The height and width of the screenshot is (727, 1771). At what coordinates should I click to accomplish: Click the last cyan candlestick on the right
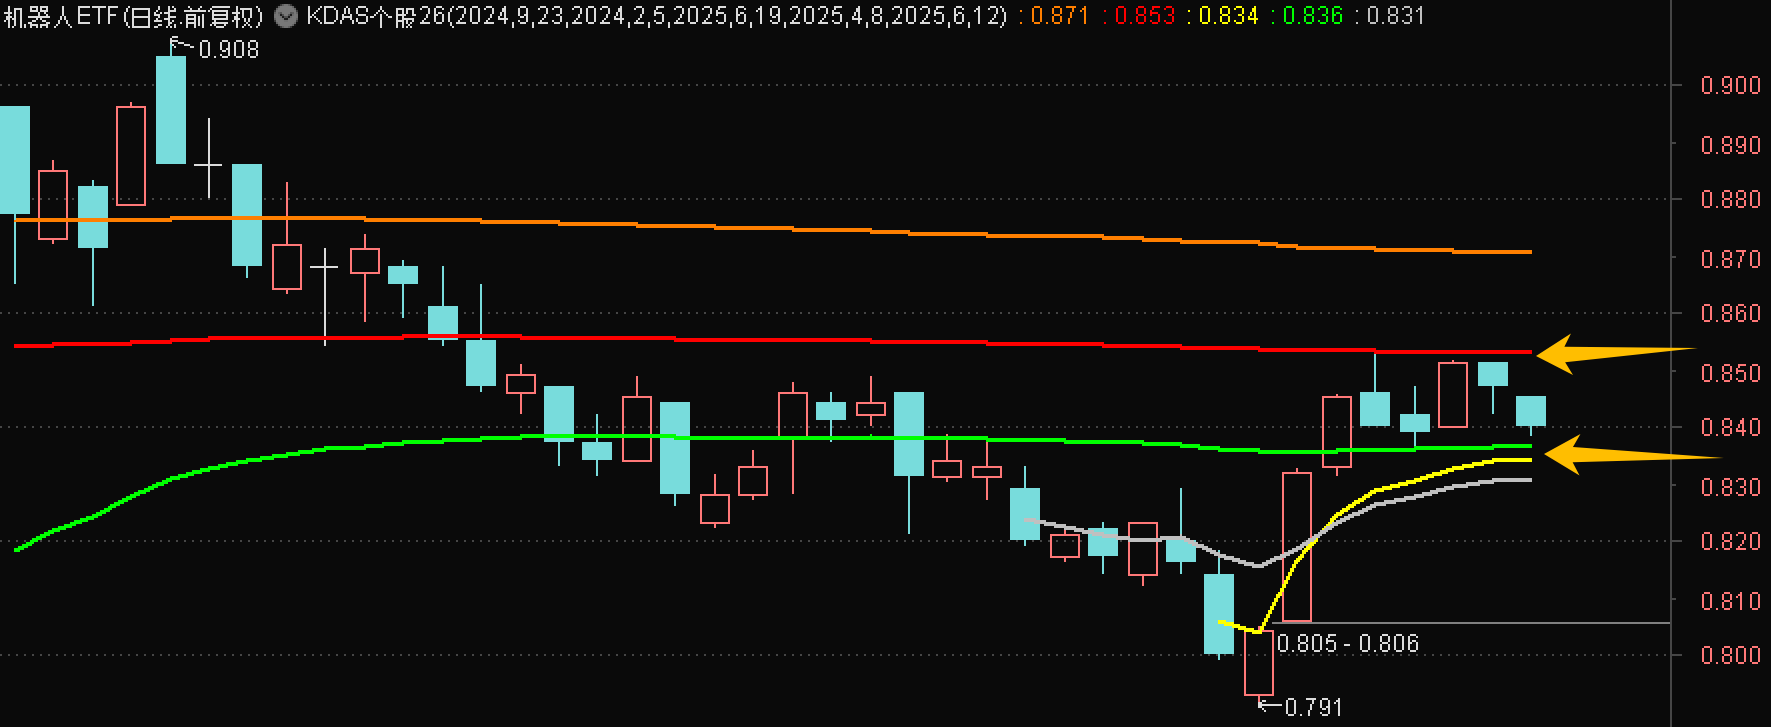click(x=1531, y=411)
